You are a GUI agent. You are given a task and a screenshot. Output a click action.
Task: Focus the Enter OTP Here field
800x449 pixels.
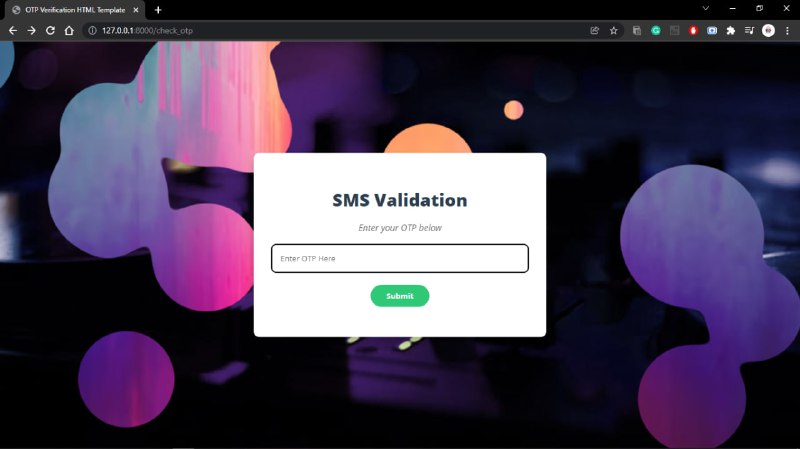tap(399, 258)
